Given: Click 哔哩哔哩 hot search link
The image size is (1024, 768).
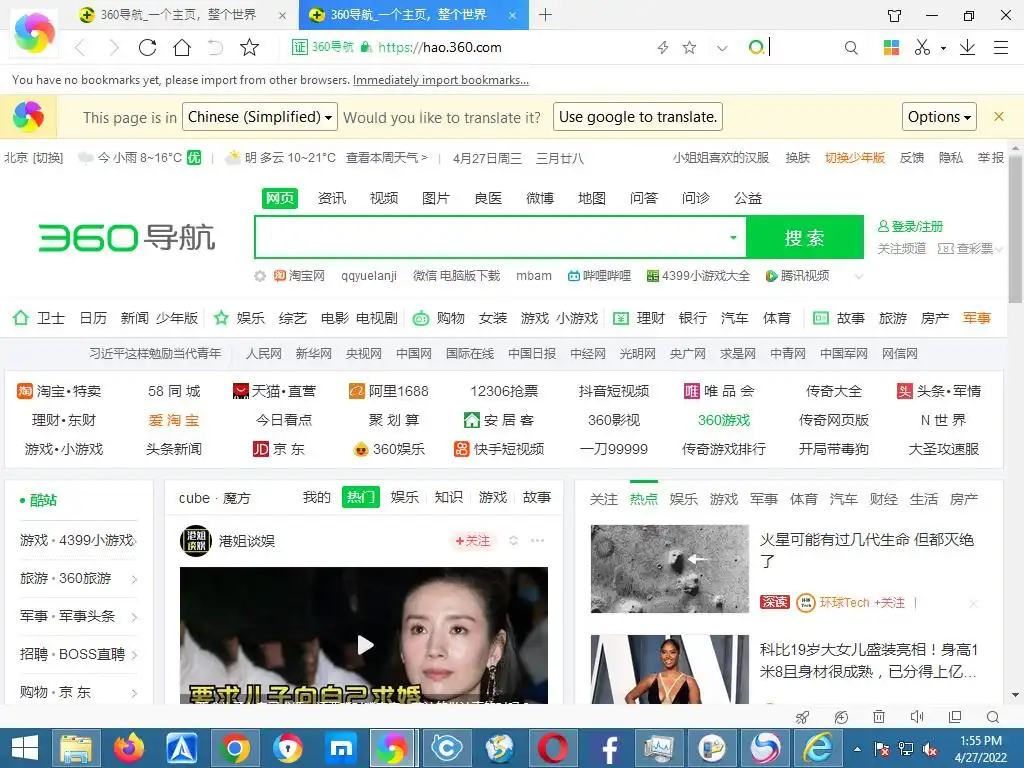Looking at the screenshot, I should click(600, 276).
